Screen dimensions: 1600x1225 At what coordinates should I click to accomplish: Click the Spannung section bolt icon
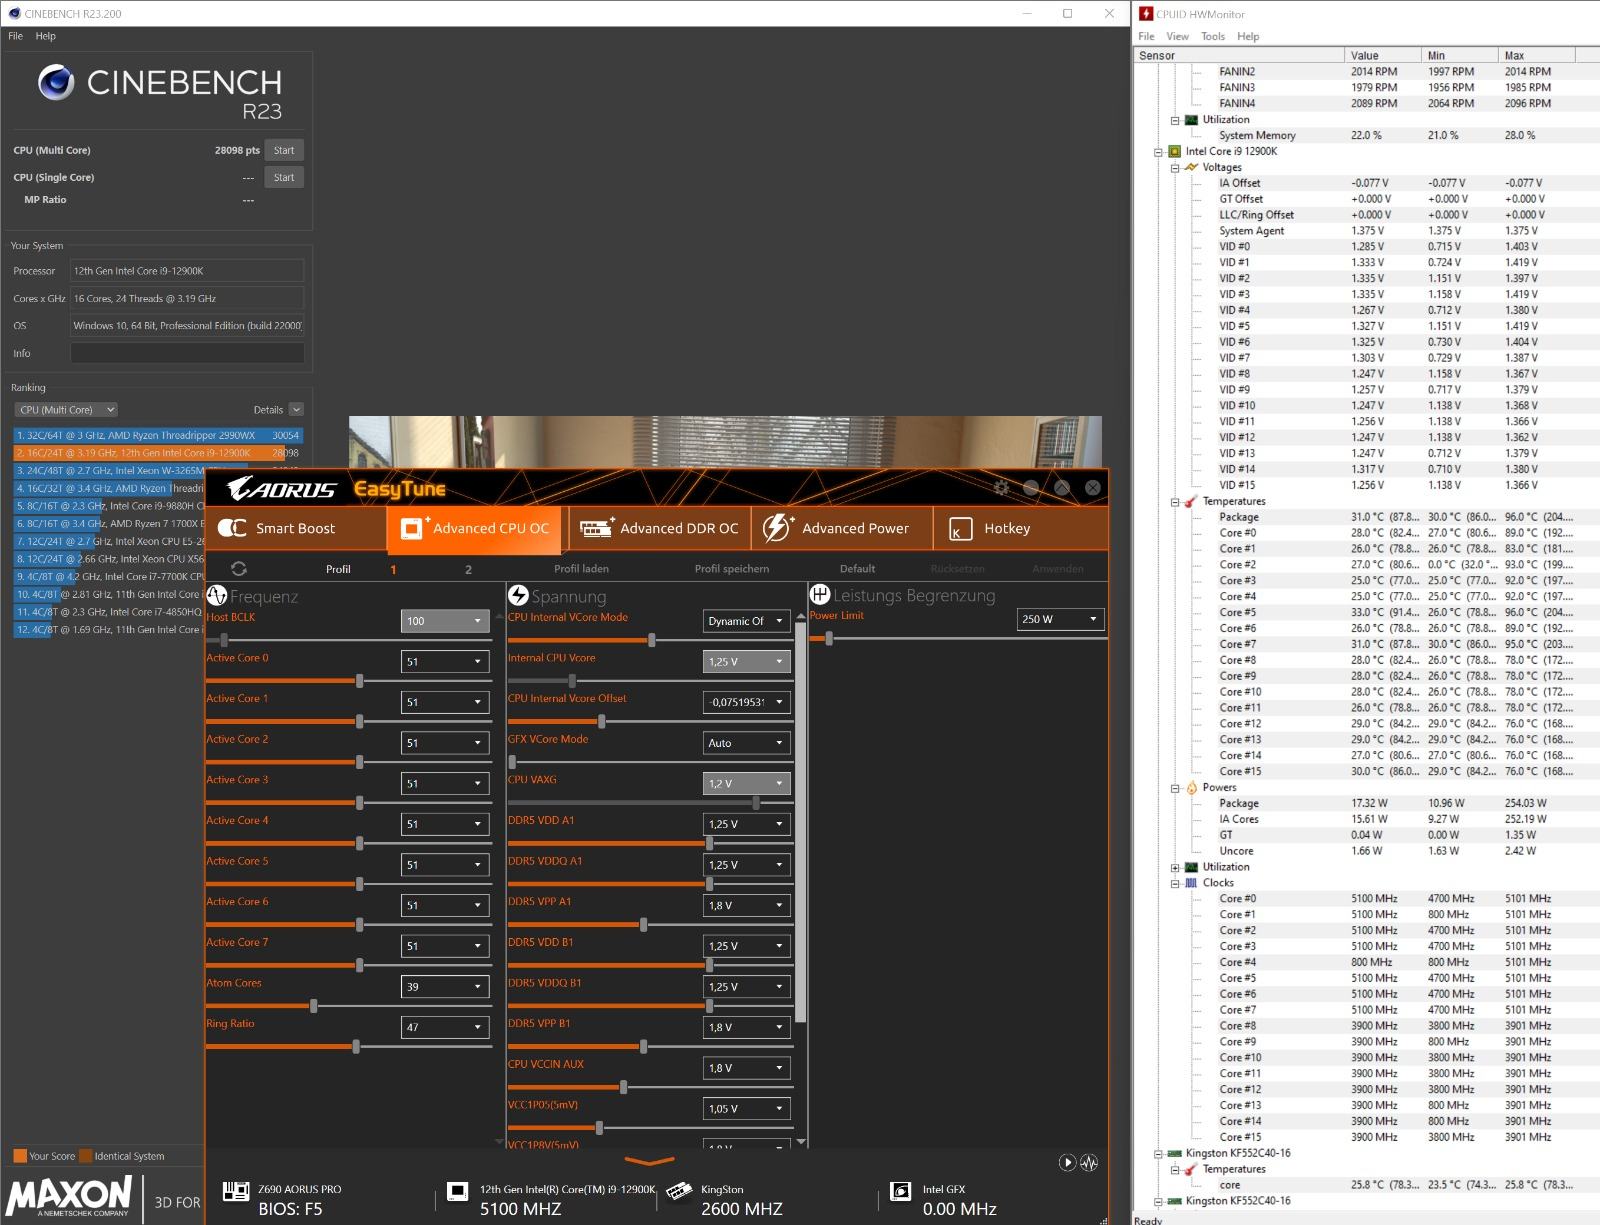[x=518, y=596]
